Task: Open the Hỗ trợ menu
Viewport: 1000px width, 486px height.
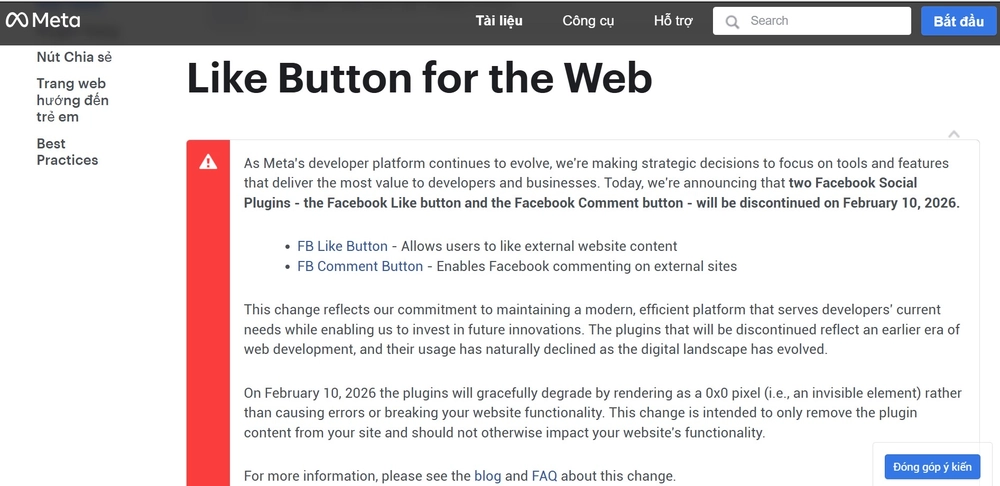Action: (x=673, y=21)
